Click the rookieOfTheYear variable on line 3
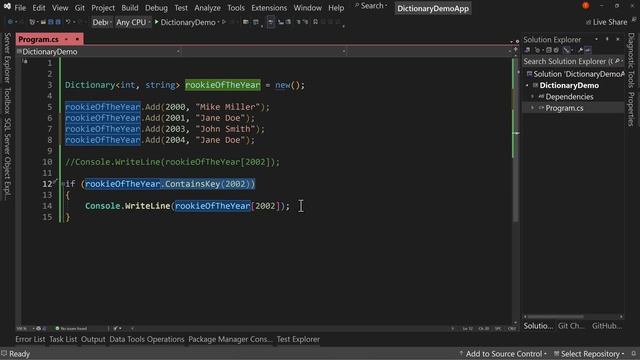This screenshot has width=640, height=360. point(222,85)
